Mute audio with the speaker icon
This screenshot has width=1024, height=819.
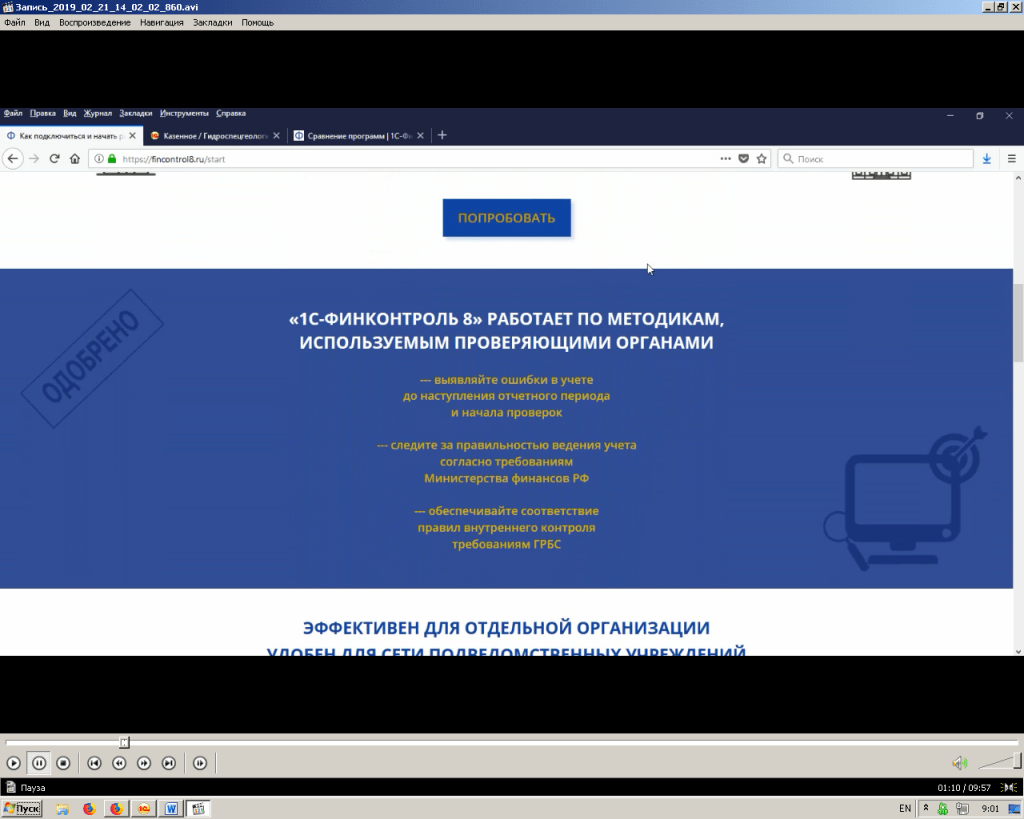tap(959, 763)
